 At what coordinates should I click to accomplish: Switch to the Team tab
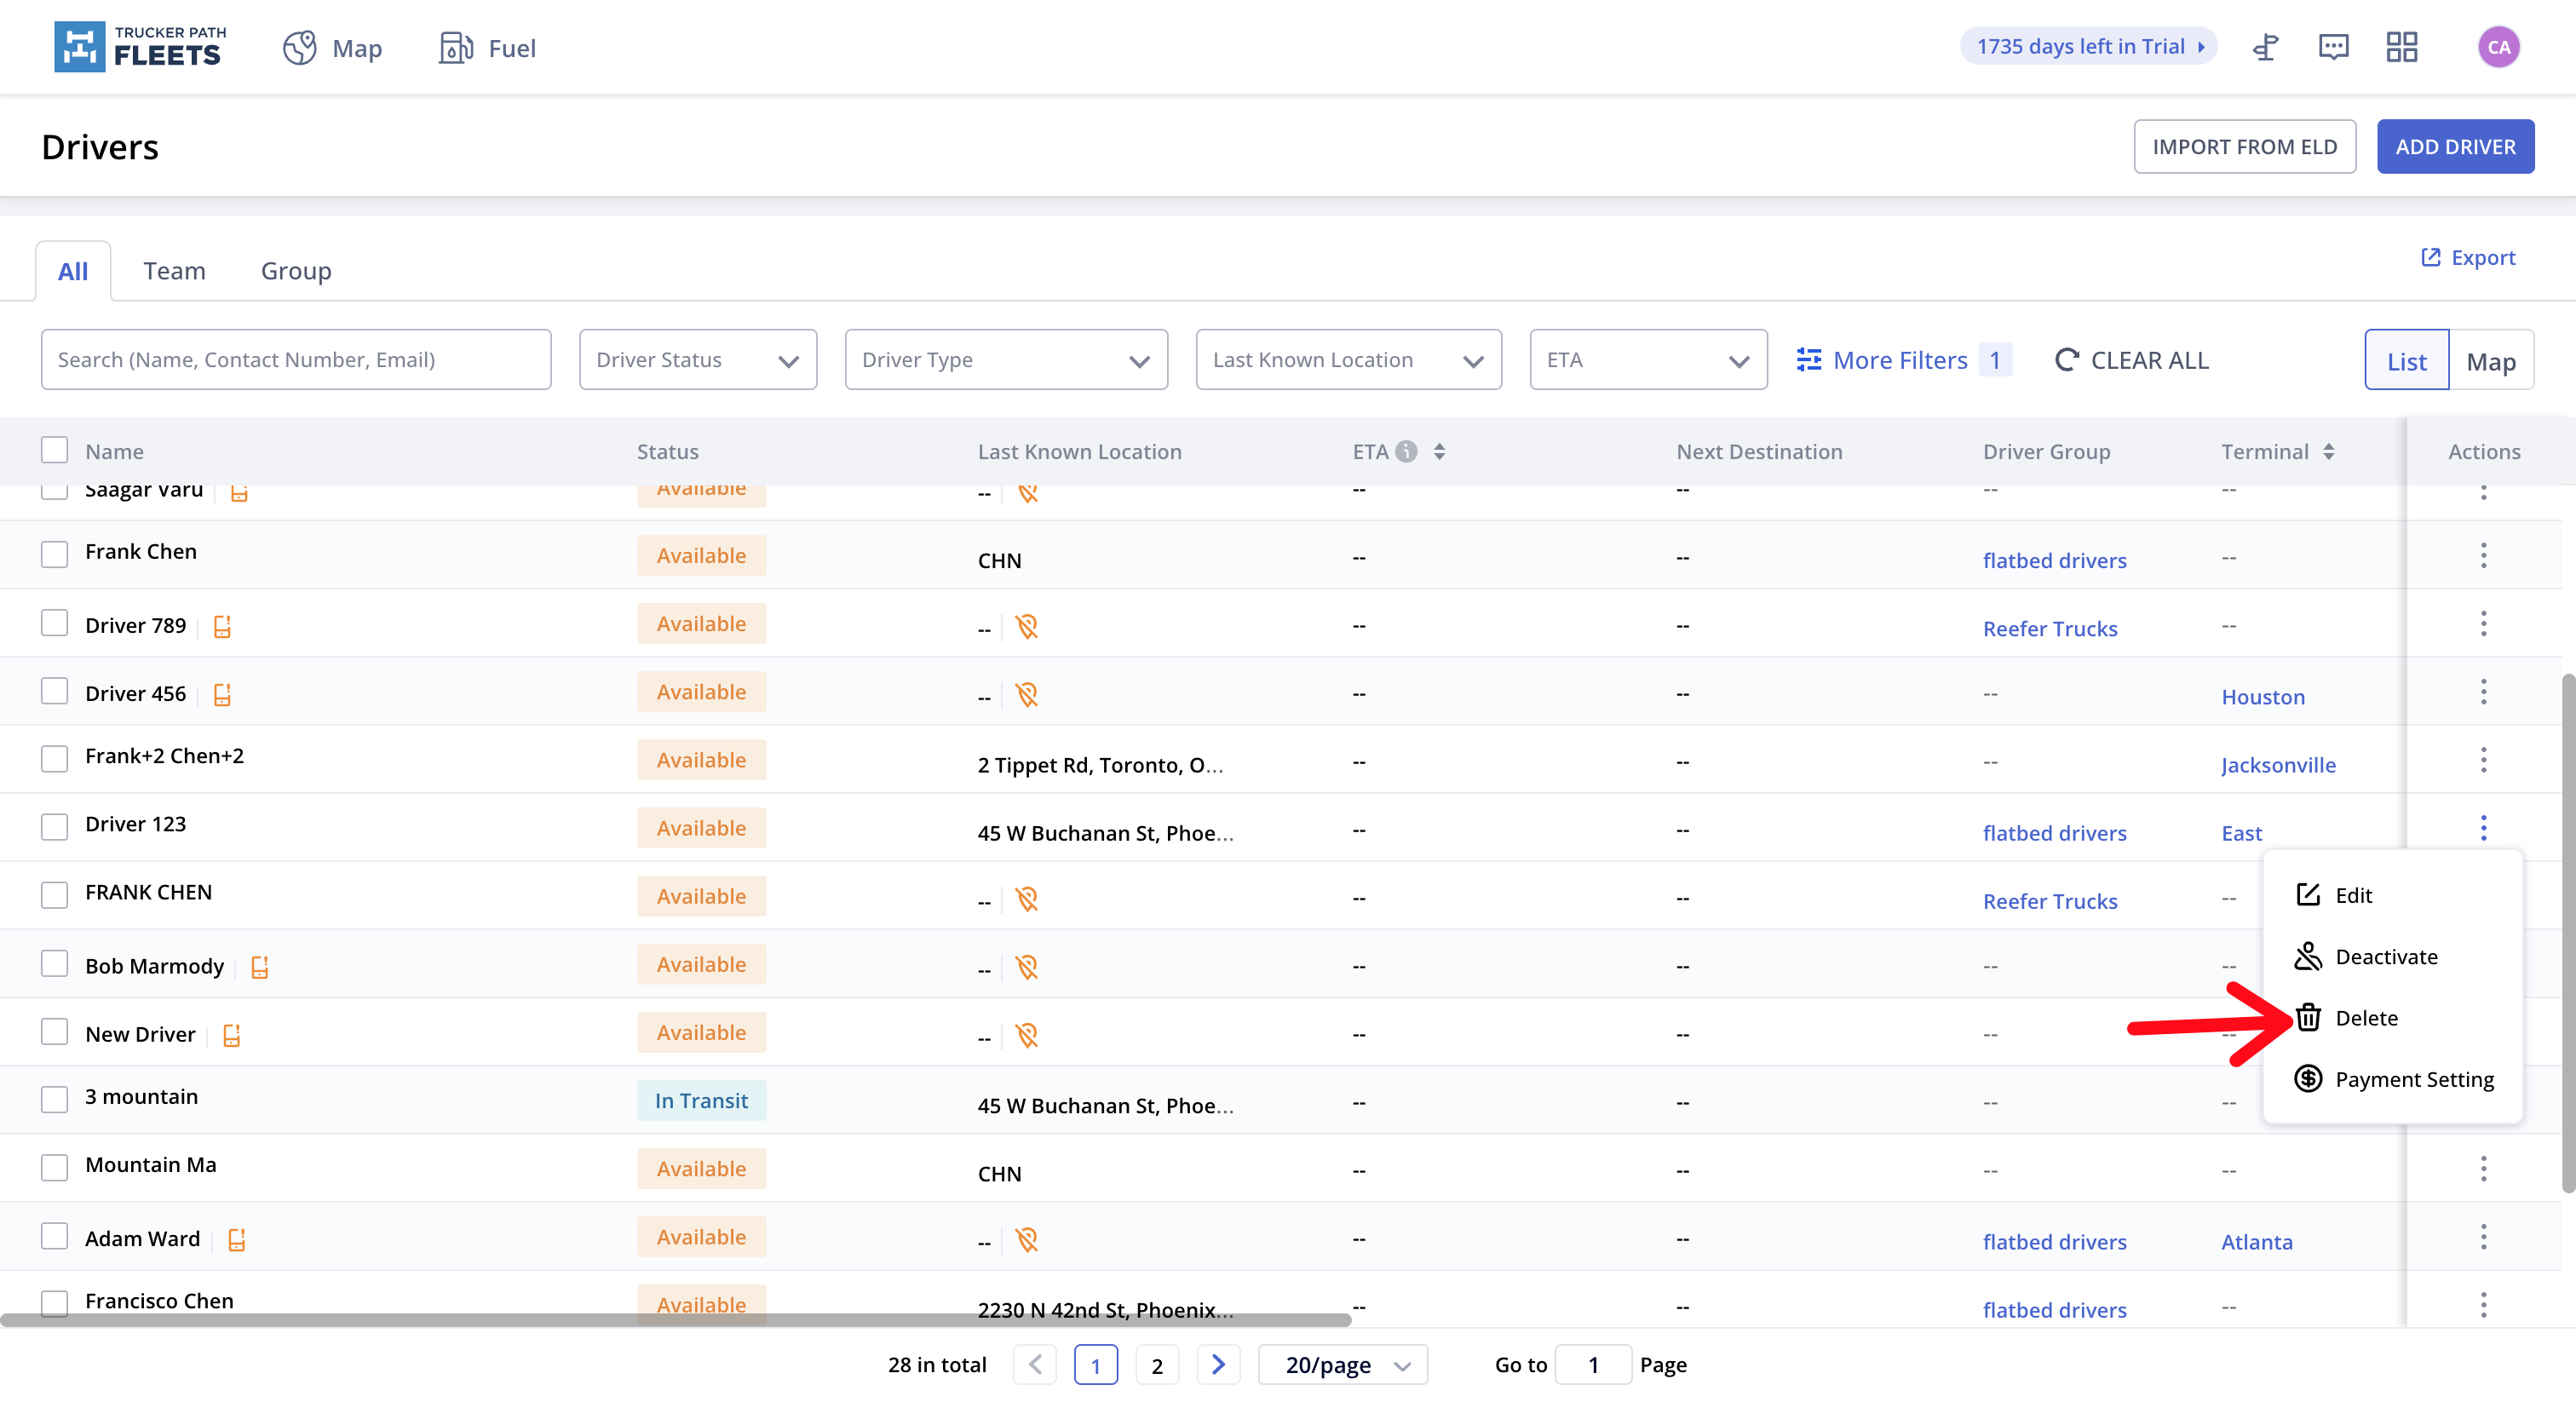(174, 271)
